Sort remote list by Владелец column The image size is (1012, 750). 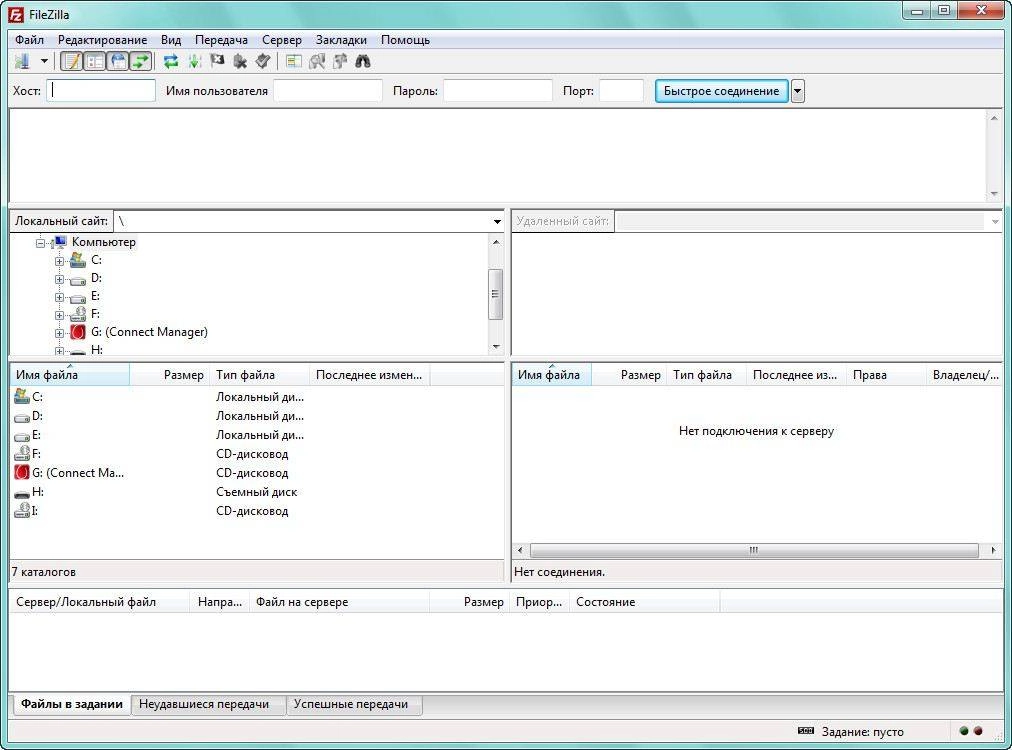[964, 375]
